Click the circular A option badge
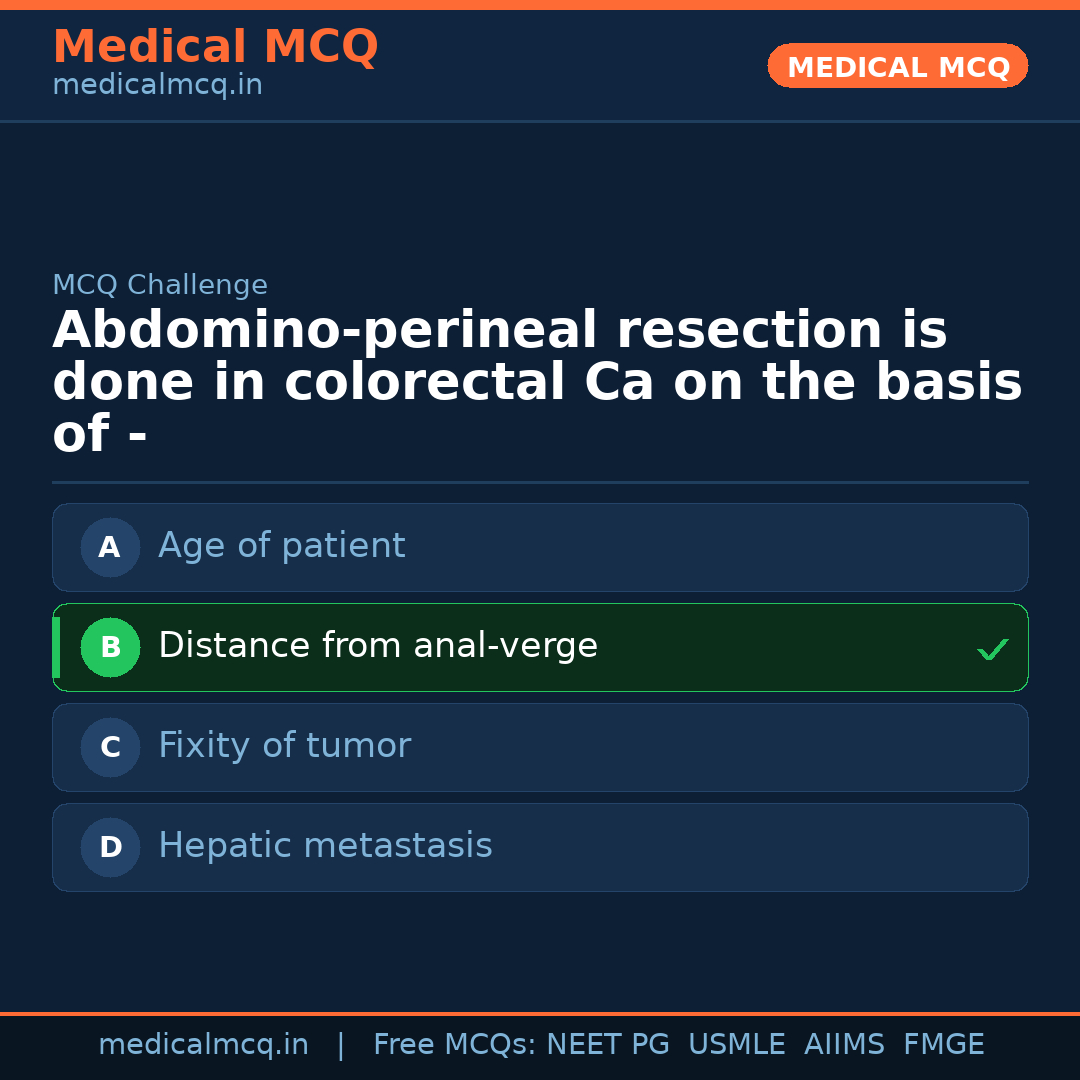 pyautogui.click(x=110, y=547)
